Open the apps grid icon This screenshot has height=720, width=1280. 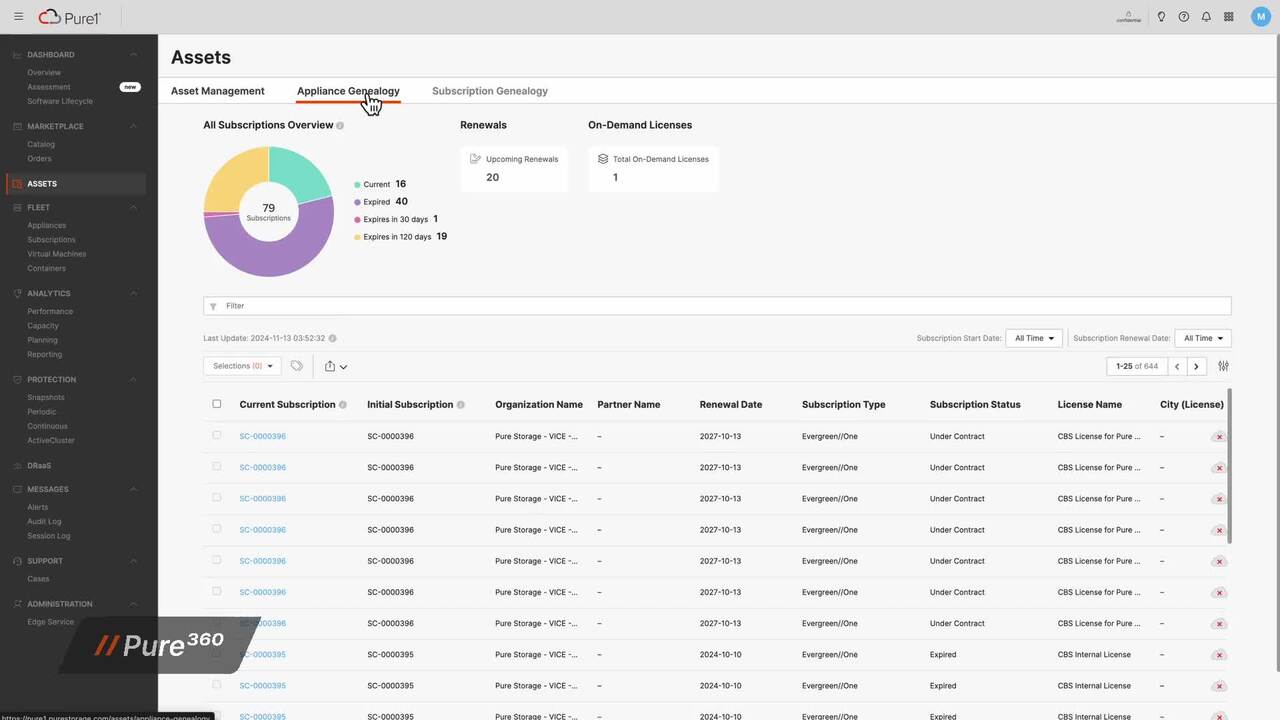(x=1228, y=16)
